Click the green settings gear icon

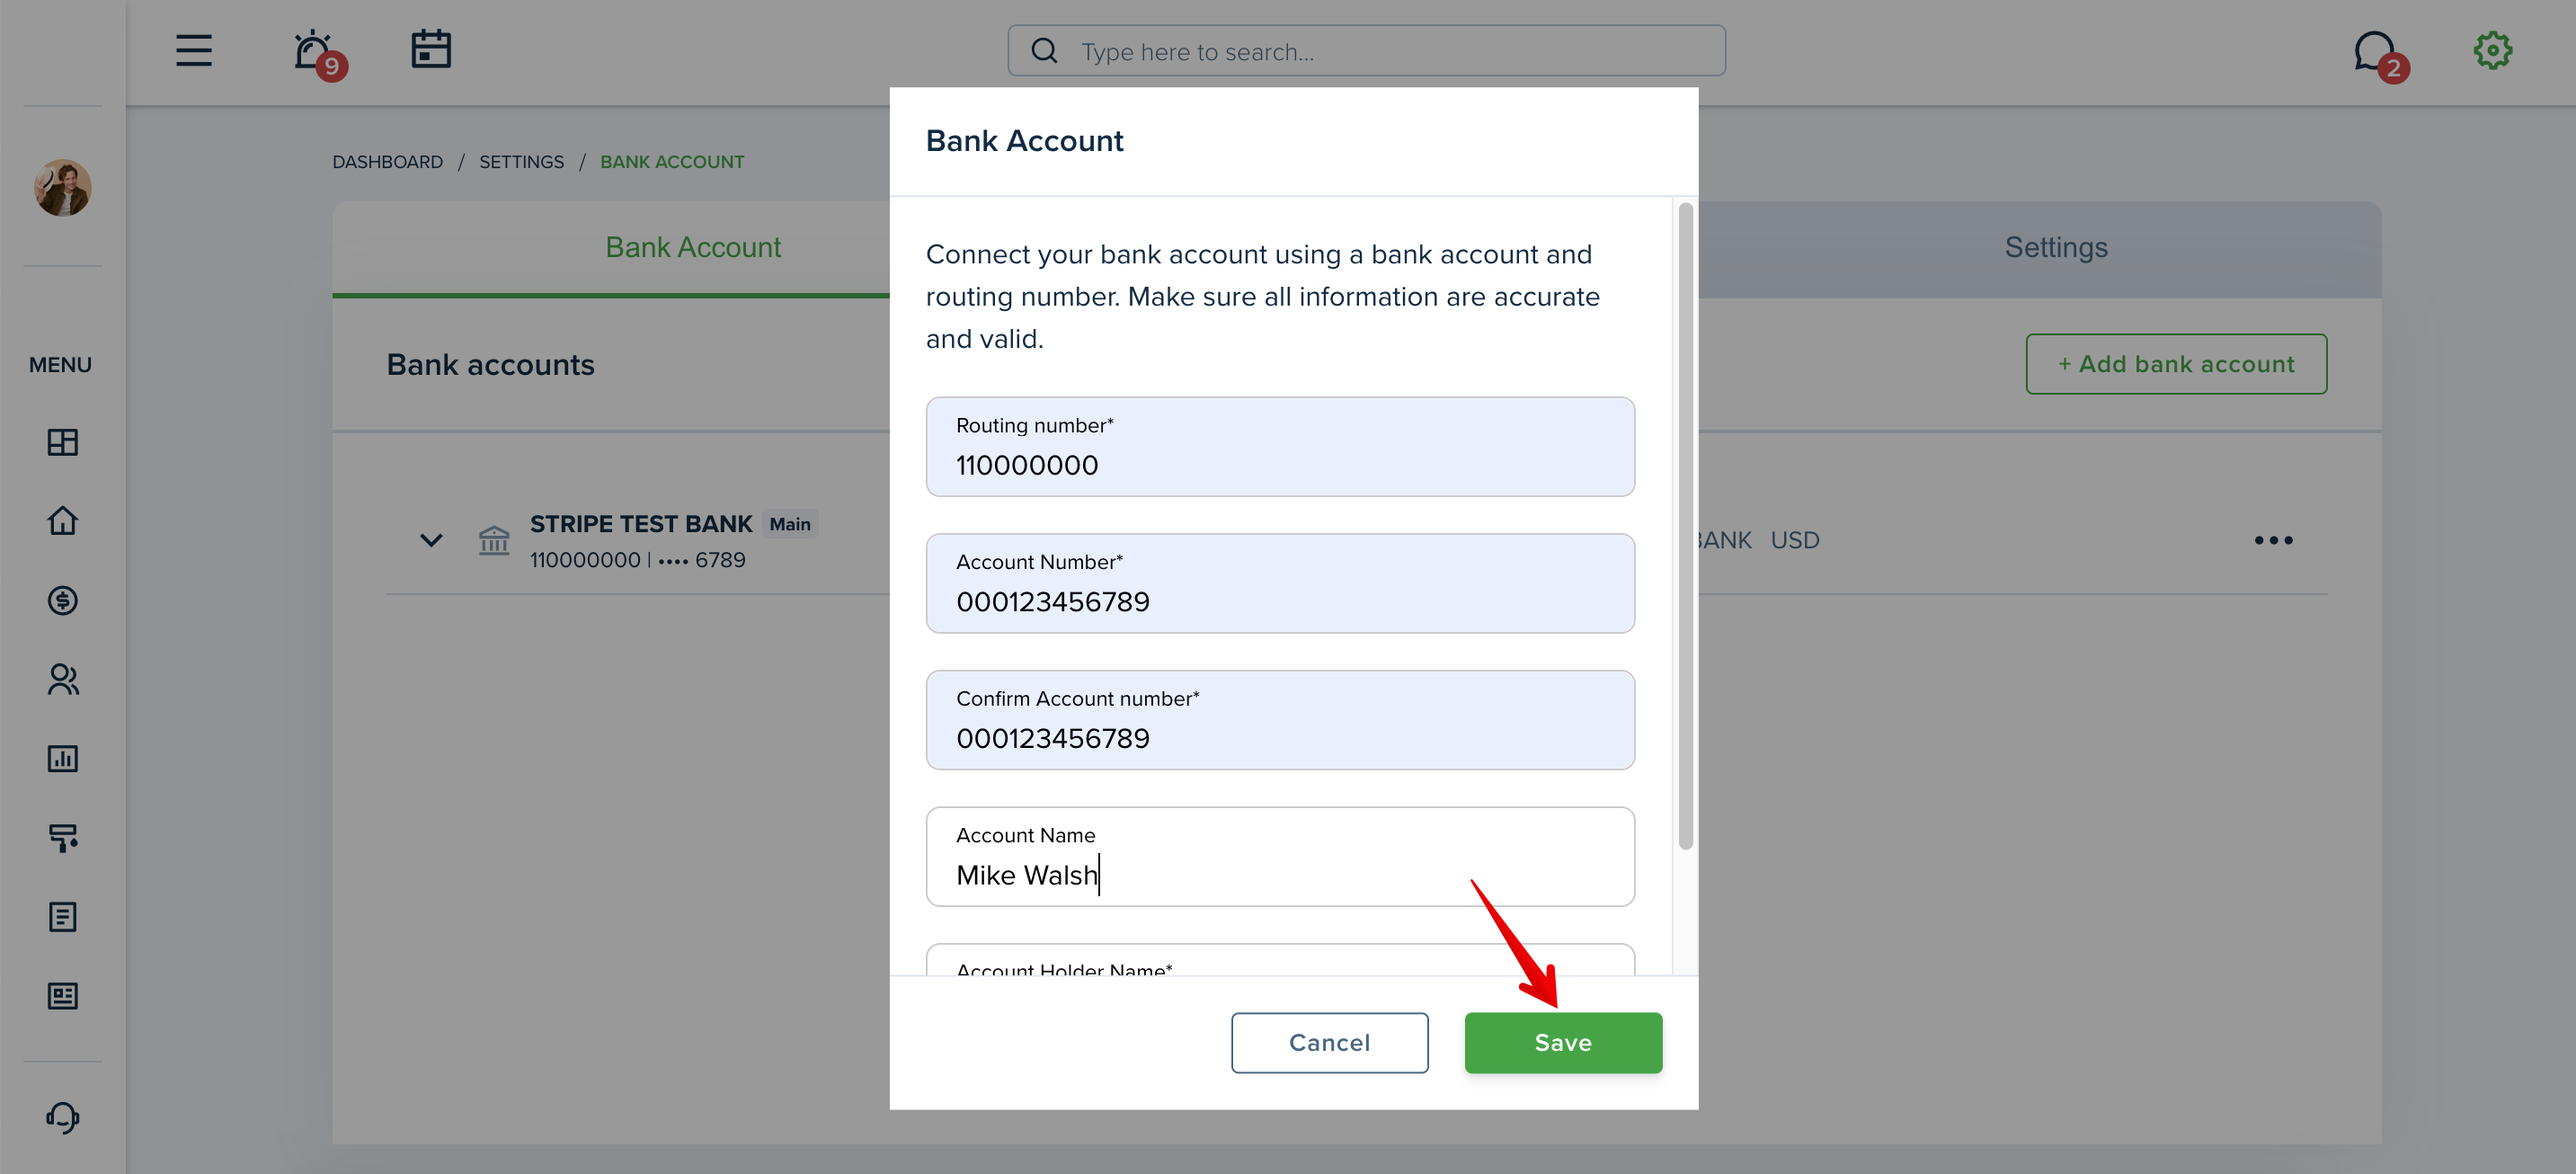(x=2493, y=50)
